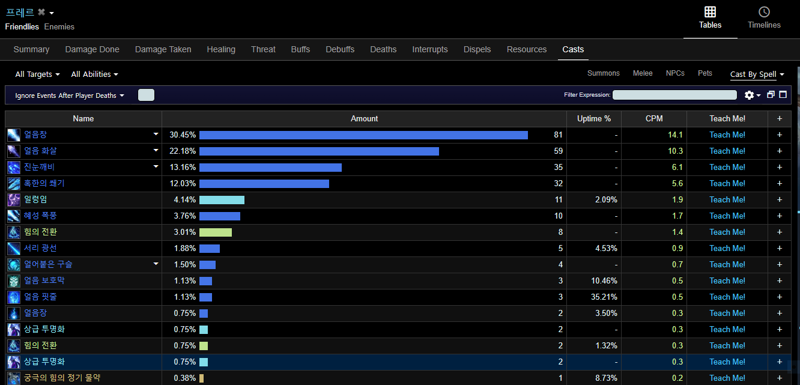Toggle the Melee filter

coord(642,73)
